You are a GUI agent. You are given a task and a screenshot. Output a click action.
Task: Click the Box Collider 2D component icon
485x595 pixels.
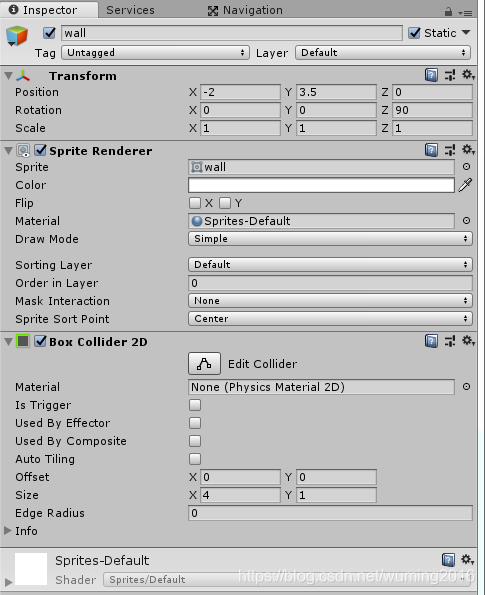[23, 341]
